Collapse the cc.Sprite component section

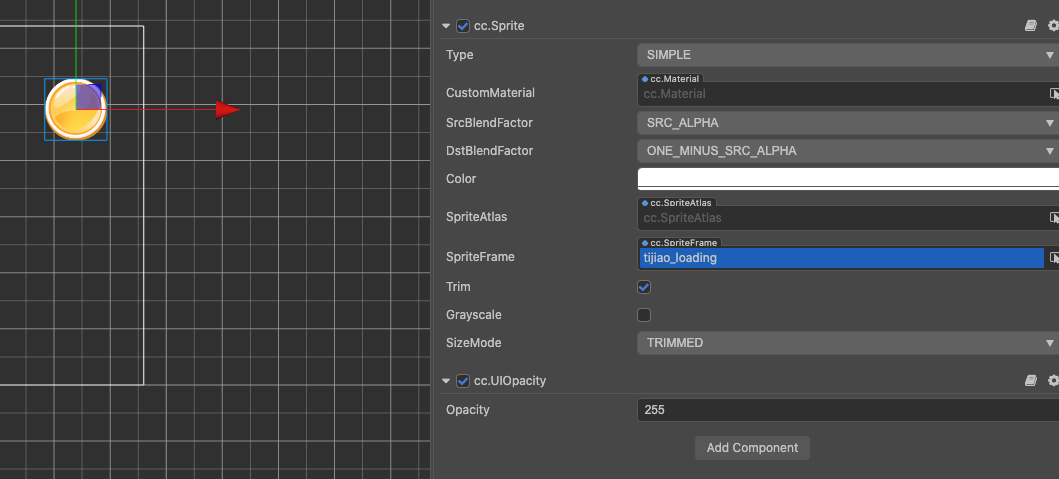point(446,26)
